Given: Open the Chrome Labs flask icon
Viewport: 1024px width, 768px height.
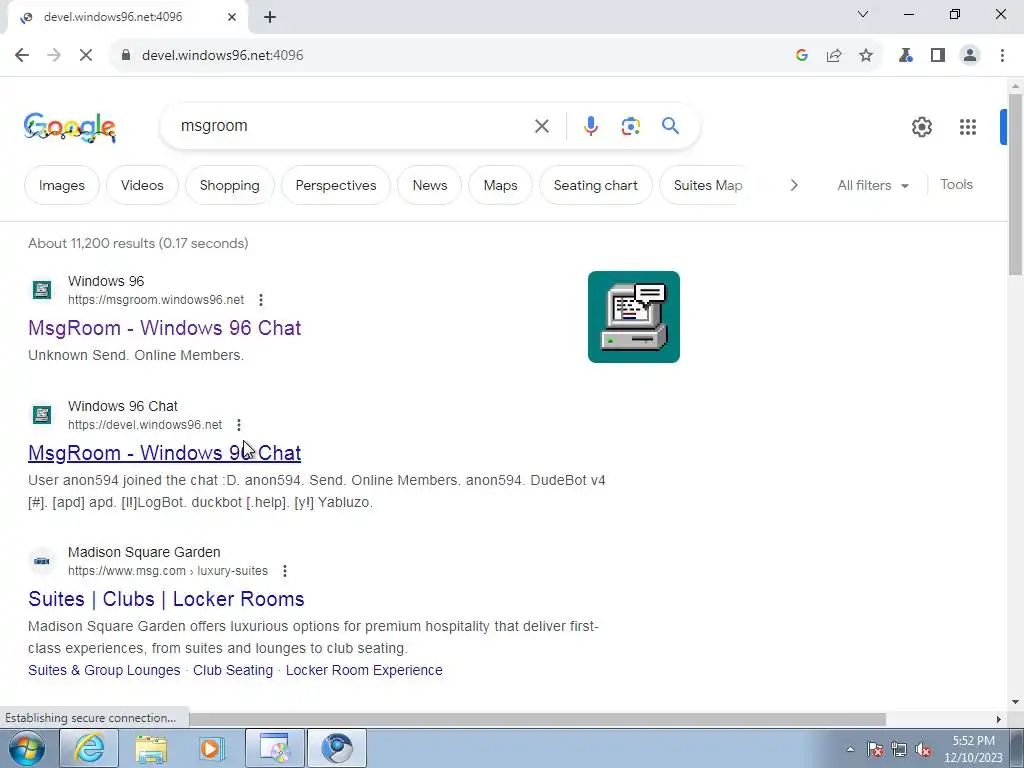Looking at the screenshot, I should click(906, 56).
